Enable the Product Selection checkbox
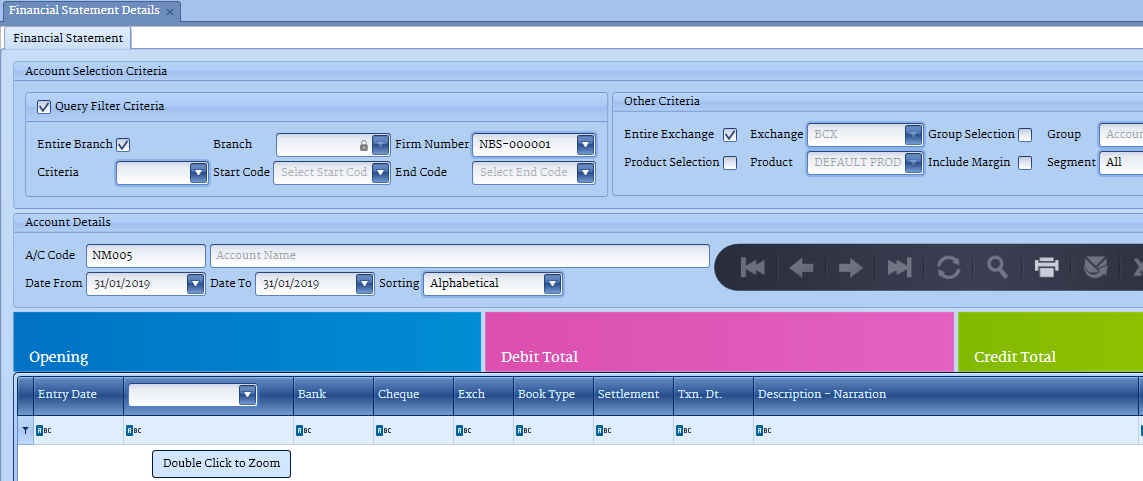Image resolution: width=1143 pixels, height=481 pixels. [x=730, y=163]
